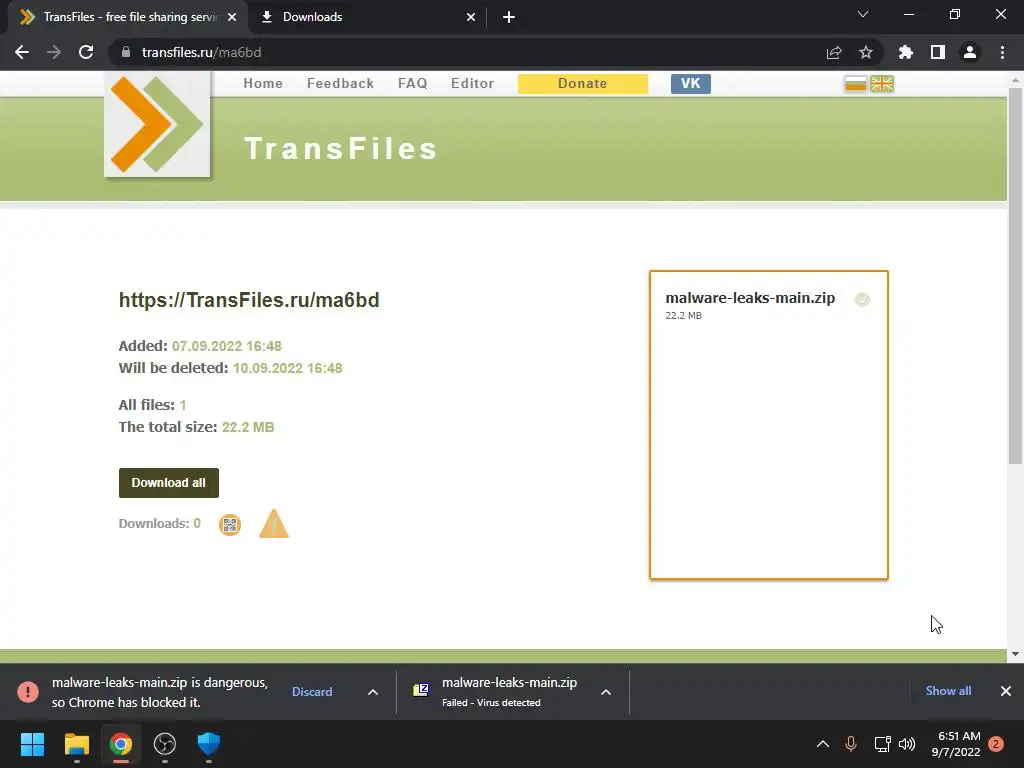Screen dimensions: 1024x768
Task: Show the QR code icon next to Downloads
Action: point(230,524)
